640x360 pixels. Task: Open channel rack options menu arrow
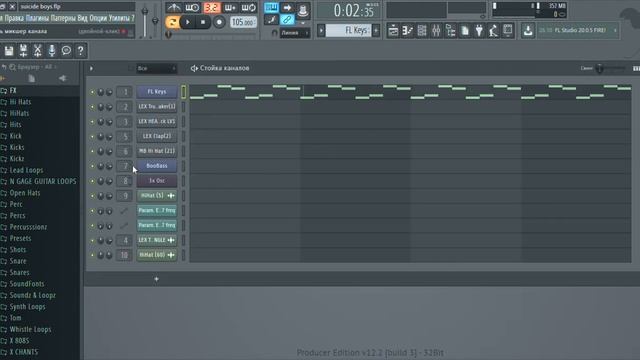coord(91,68)
